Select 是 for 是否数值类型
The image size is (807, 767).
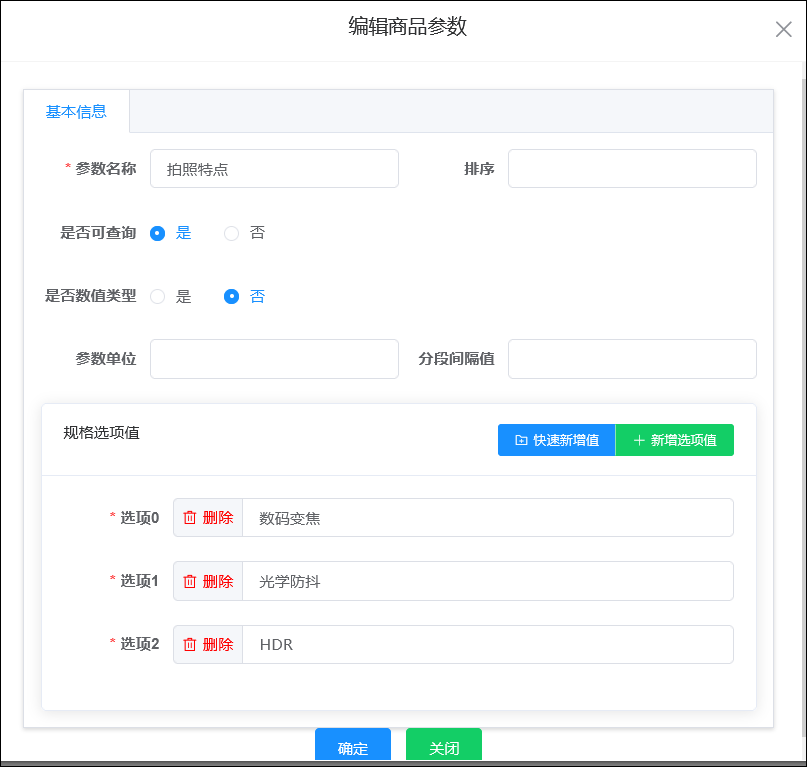(157, 296)
